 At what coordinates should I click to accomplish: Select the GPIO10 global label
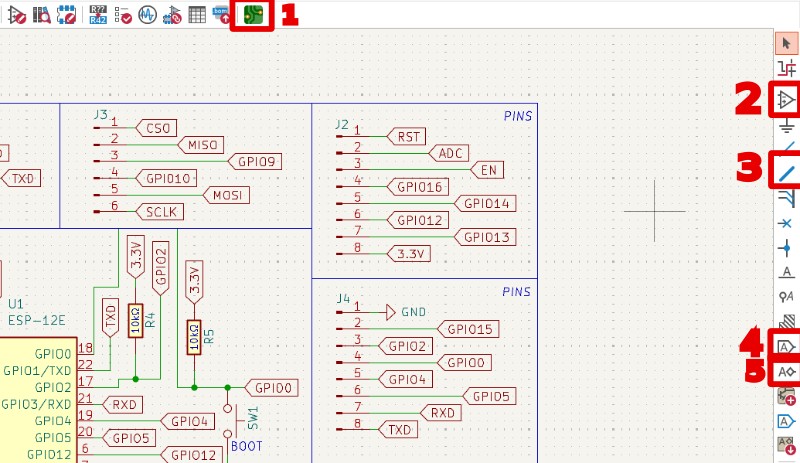(166, 179)
